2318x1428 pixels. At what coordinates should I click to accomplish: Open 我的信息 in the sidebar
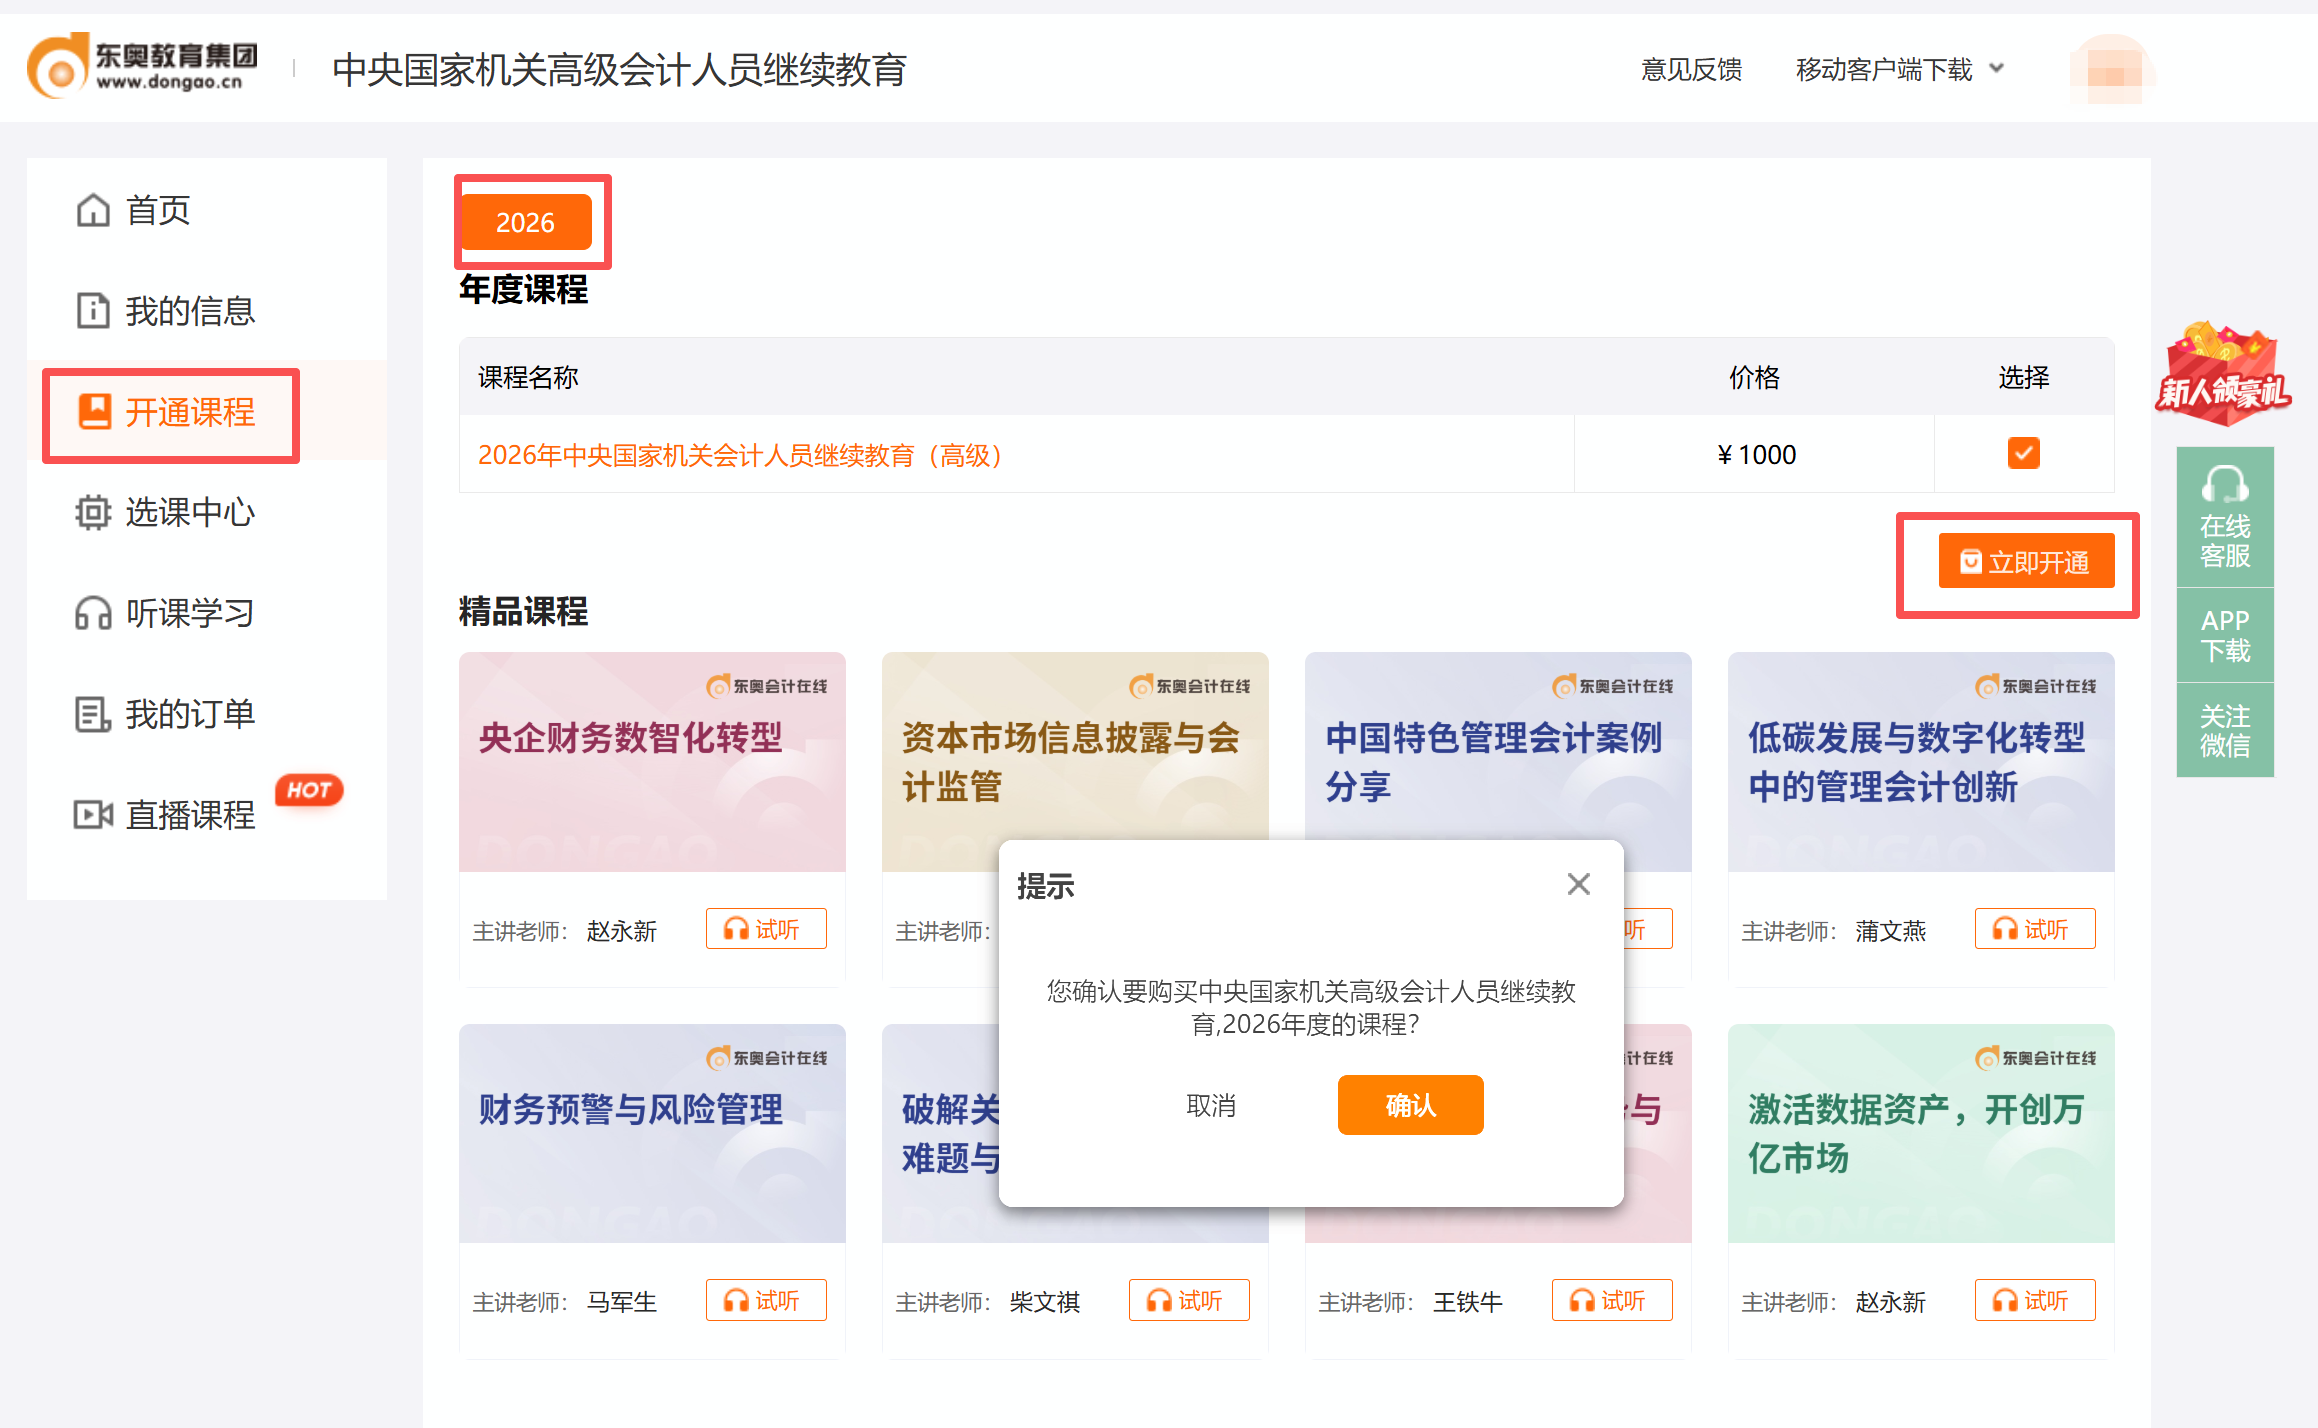point(190,311)
